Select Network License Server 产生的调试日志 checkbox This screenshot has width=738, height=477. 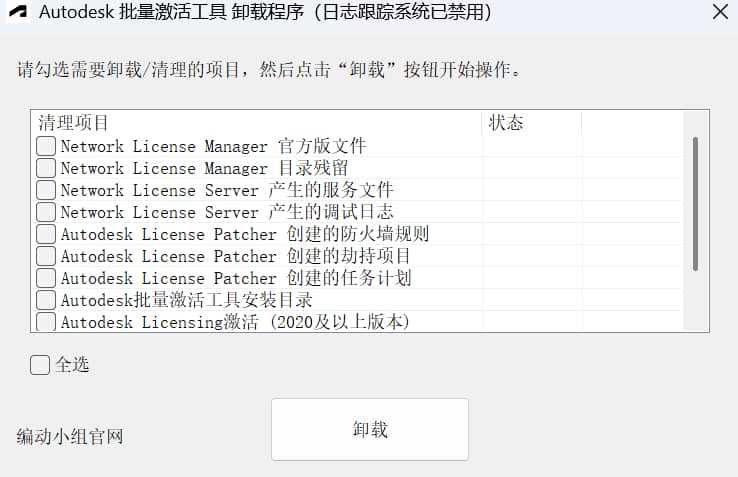46,212
